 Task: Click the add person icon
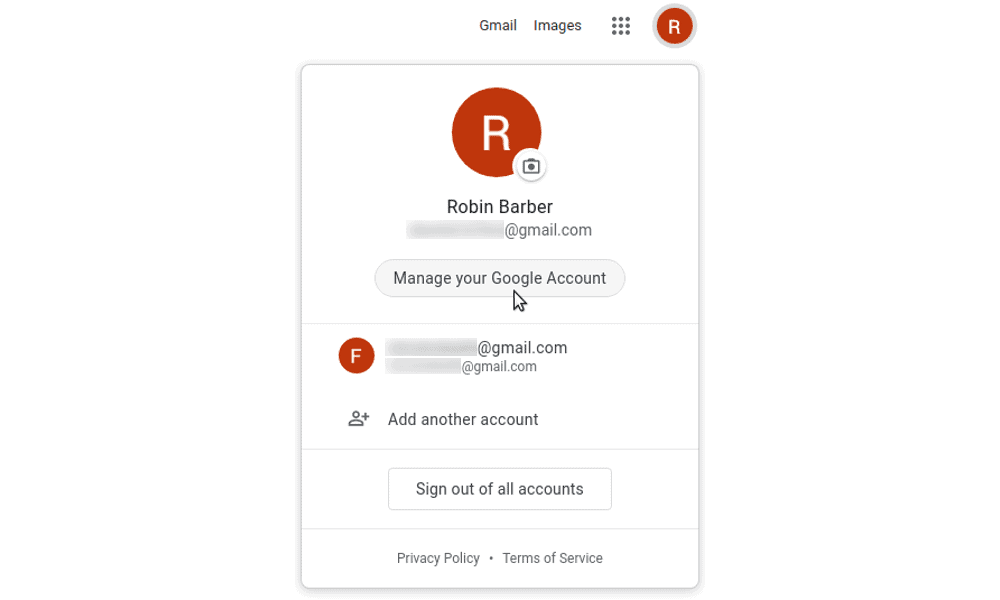coord(358,419)
